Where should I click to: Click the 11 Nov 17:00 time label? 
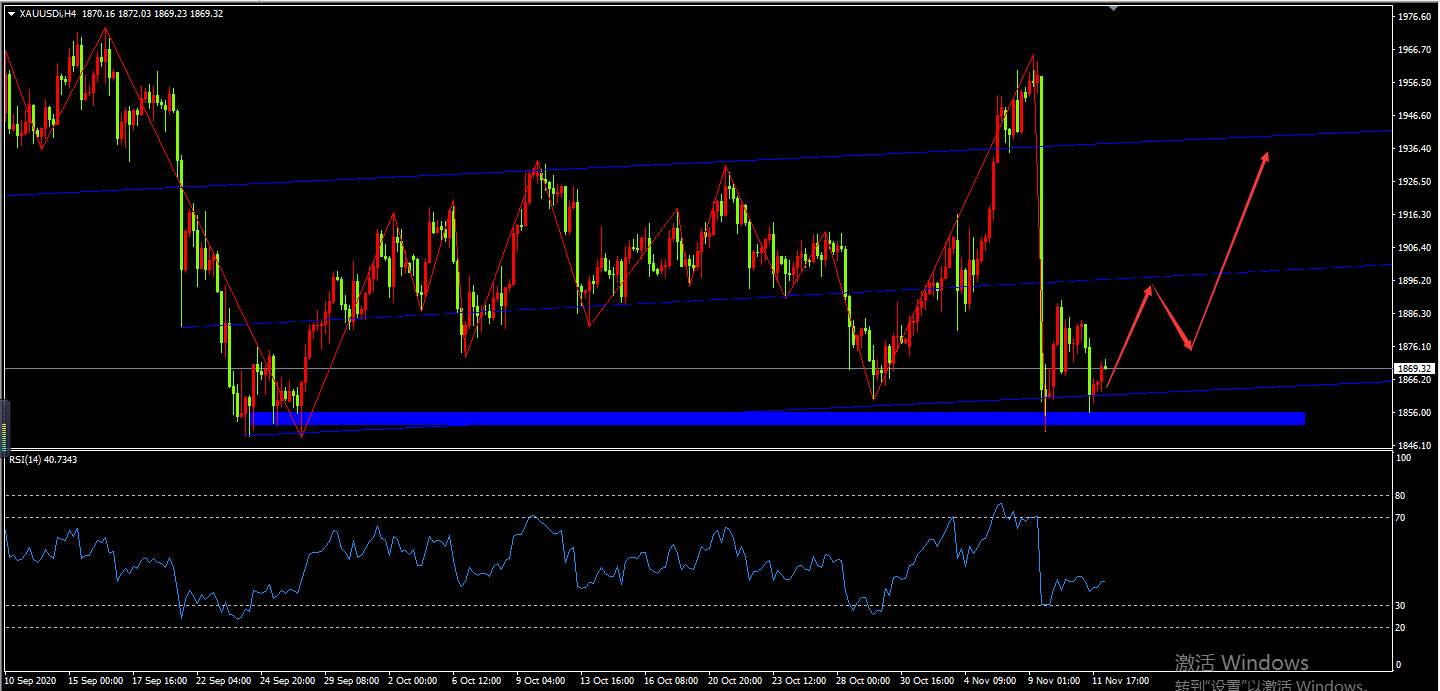pos(1120,681)
